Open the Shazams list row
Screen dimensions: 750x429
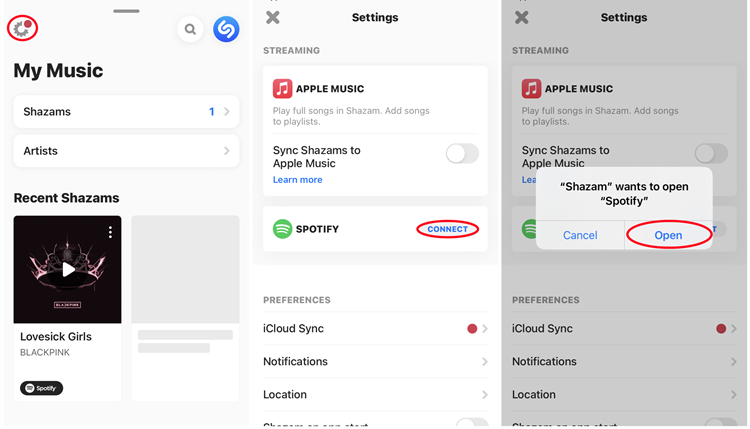coord(126,111)
